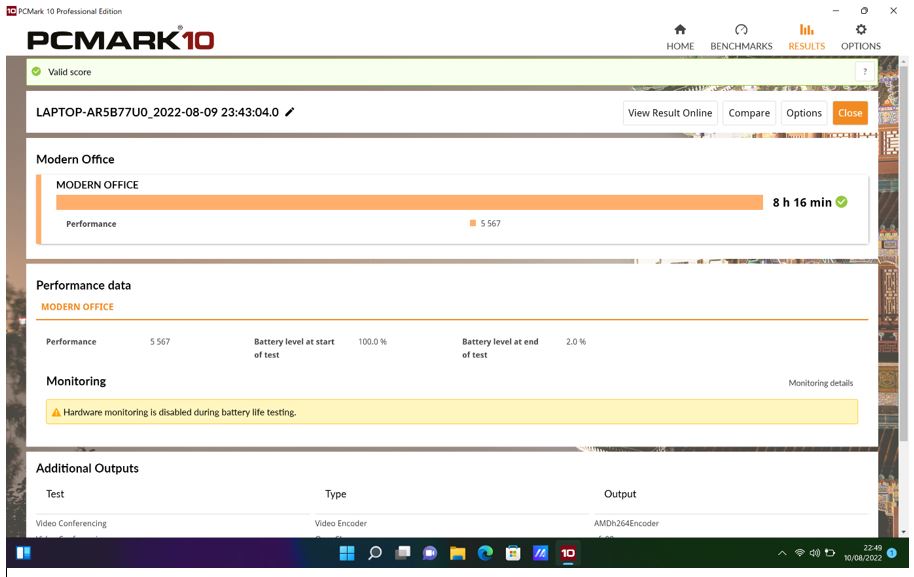Screen dimensions: 914x577
Task: Toggle the network icon in the system tray
Action: pyautogui.click(x=800, y=552)
